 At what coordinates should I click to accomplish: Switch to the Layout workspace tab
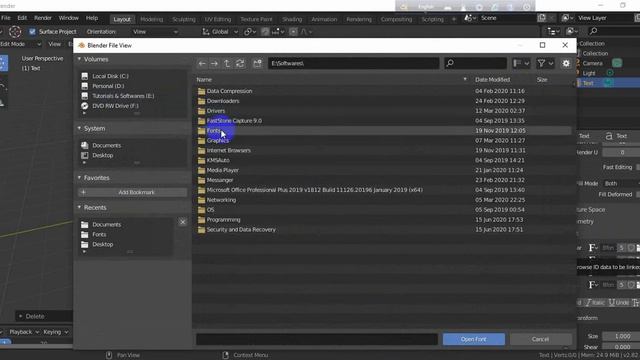tap(122, 19)
